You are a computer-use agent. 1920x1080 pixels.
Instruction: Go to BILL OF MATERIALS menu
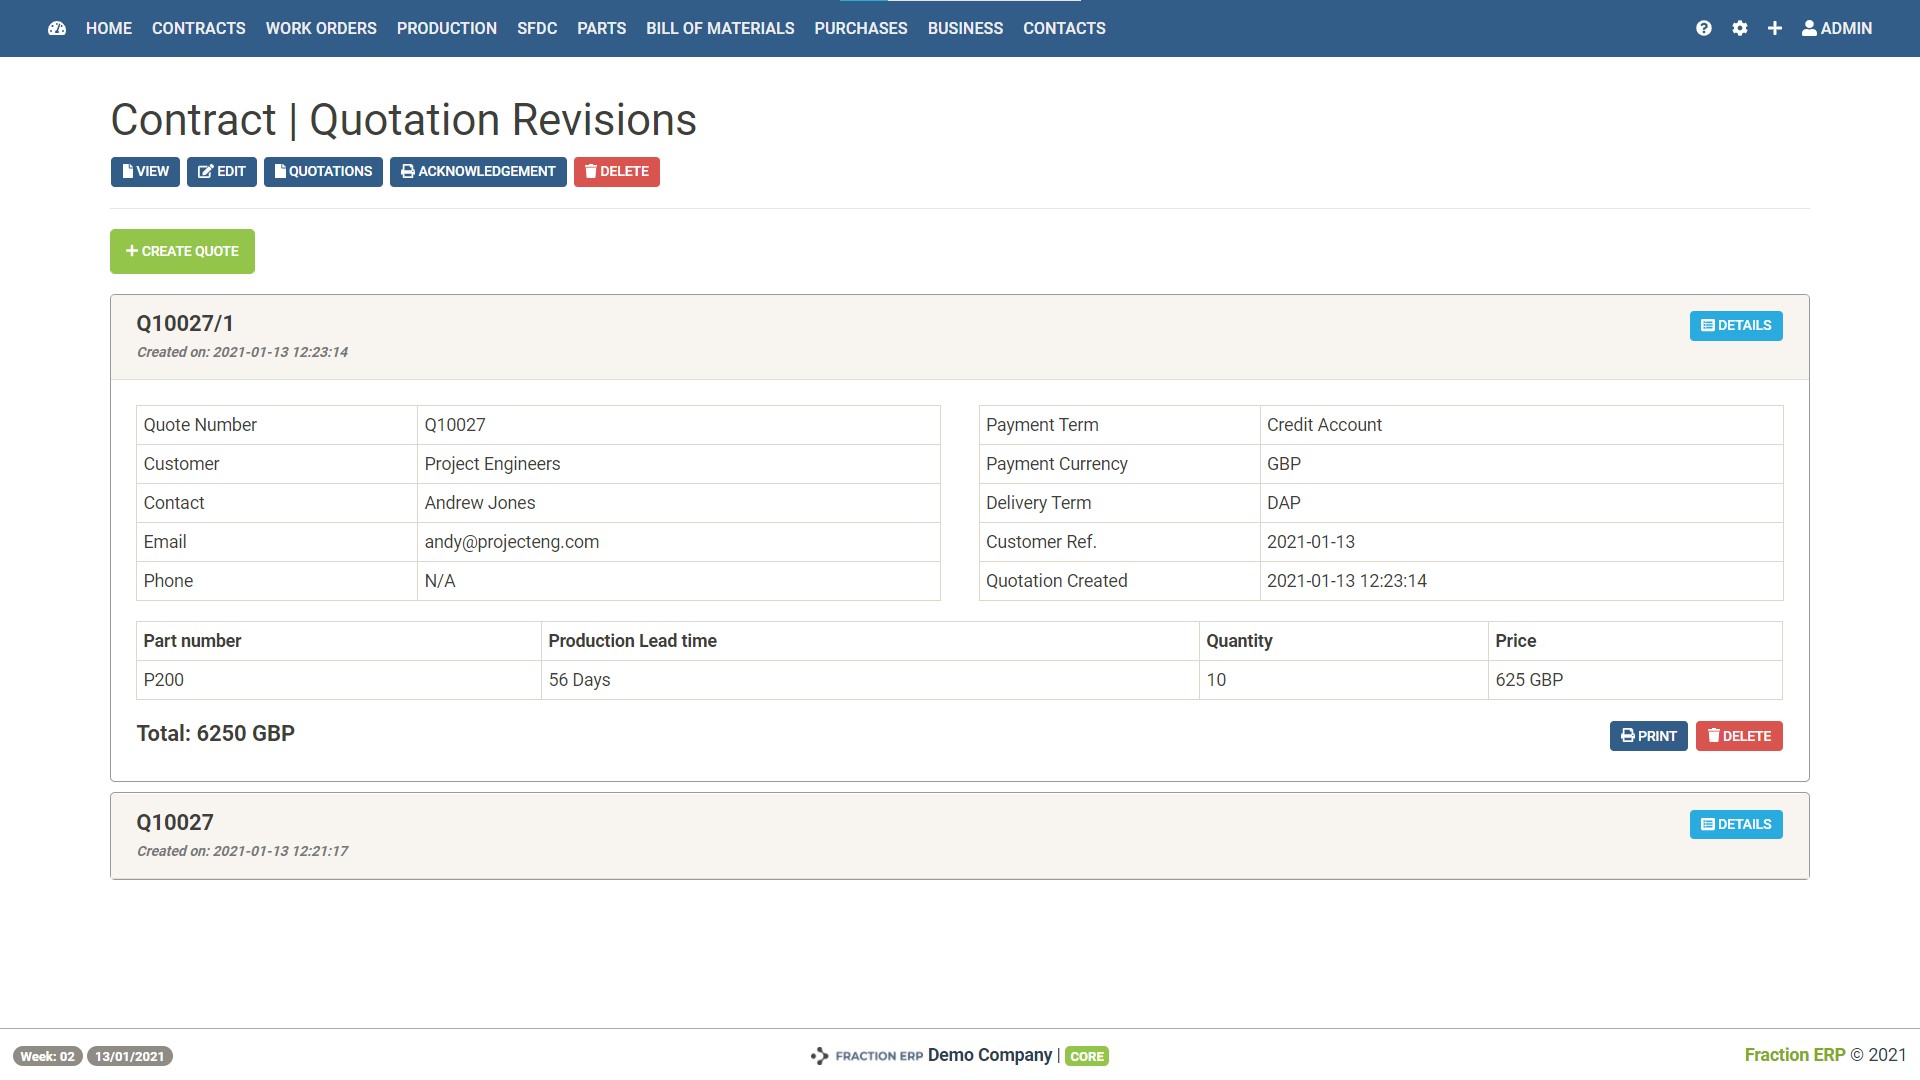(x=720, y=28)
